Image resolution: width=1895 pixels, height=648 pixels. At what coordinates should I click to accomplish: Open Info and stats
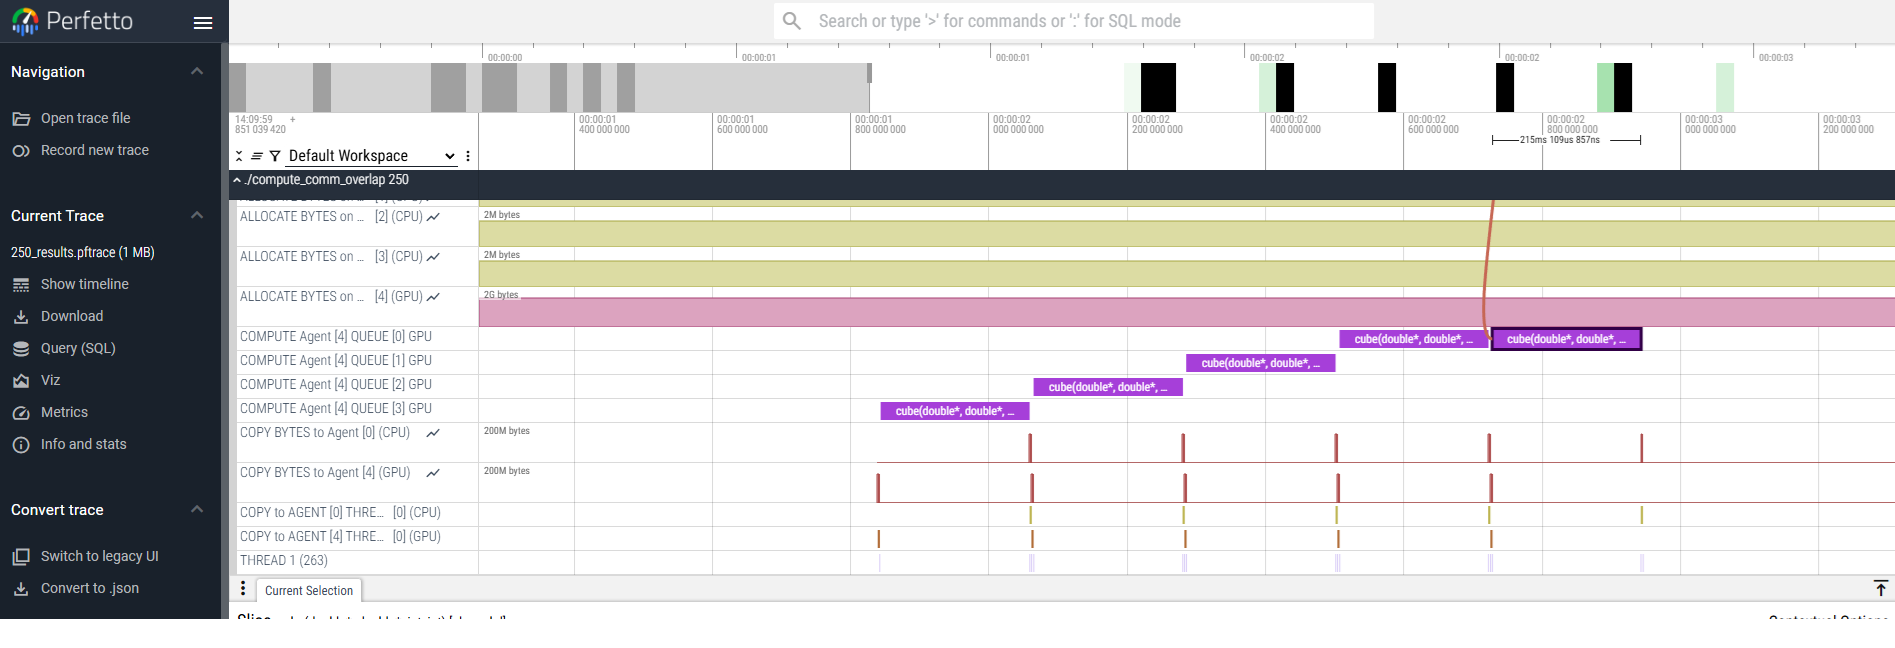pyautogui.click(x=83, y=444)
